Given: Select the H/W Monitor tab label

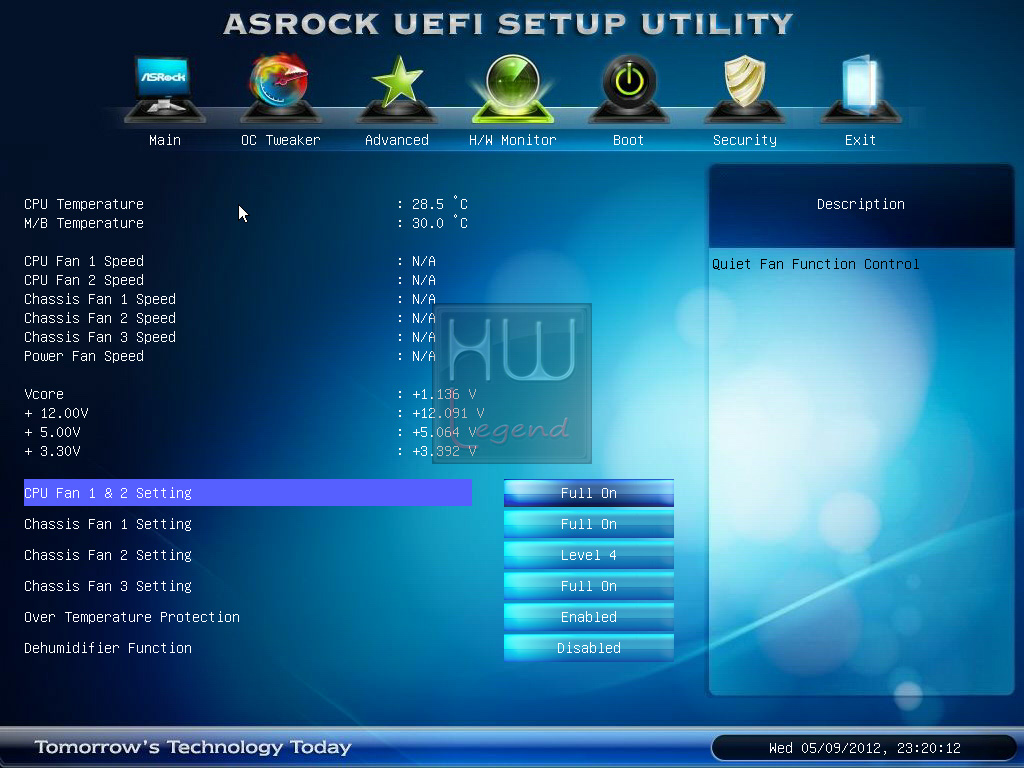Looking at the screenshot, I should [x=513, y=140].
